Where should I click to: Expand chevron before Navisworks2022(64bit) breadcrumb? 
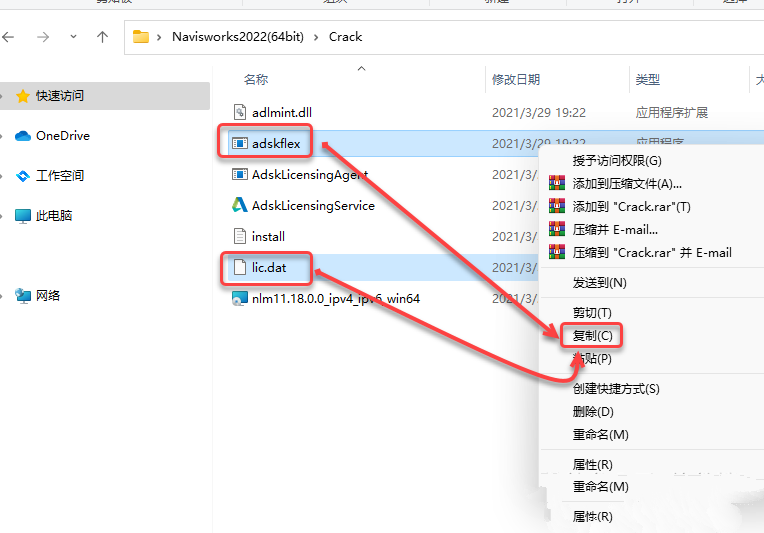click(159, 37)
